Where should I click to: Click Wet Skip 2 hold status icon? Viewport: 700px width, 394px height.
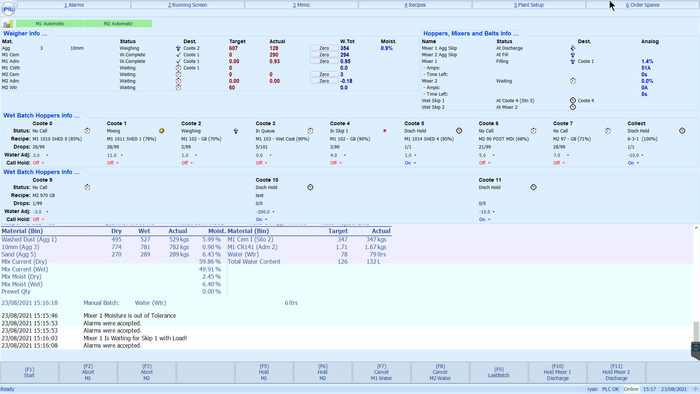pos(573,107)
